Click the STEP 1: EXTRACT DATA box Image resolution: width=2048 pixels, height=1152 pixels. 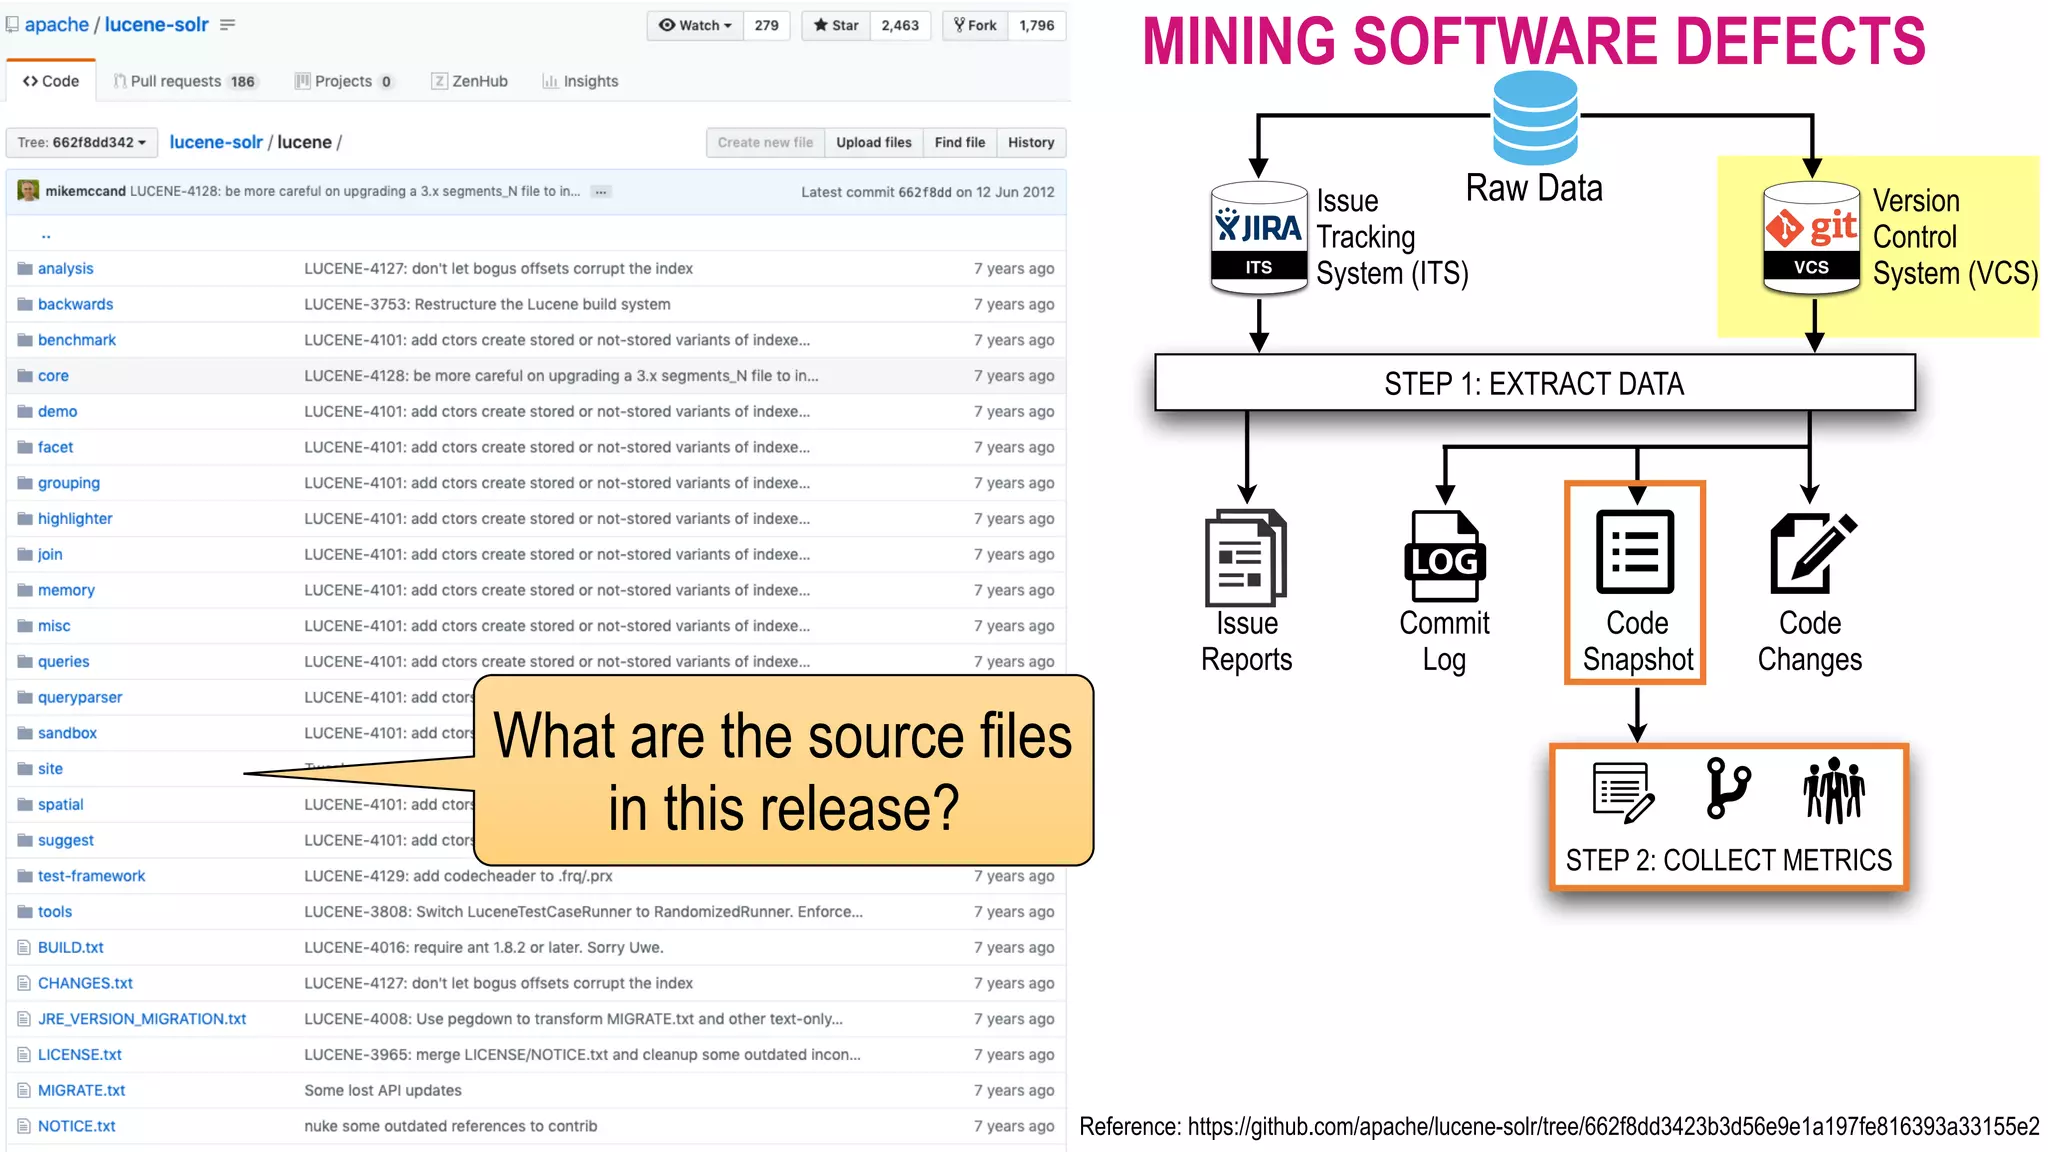tap(1535, 383)
